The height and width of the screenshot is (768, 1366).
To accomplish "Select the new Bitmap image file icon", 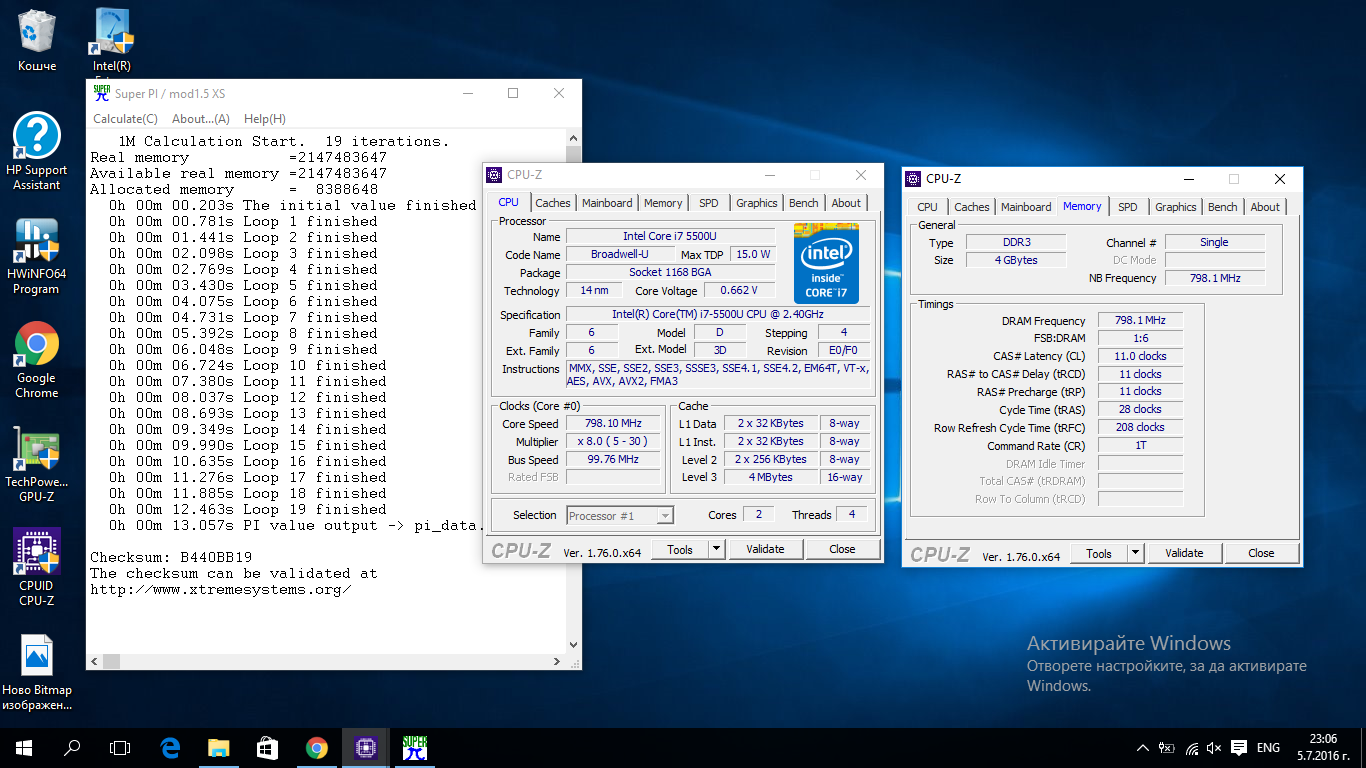I will (37, 672).
